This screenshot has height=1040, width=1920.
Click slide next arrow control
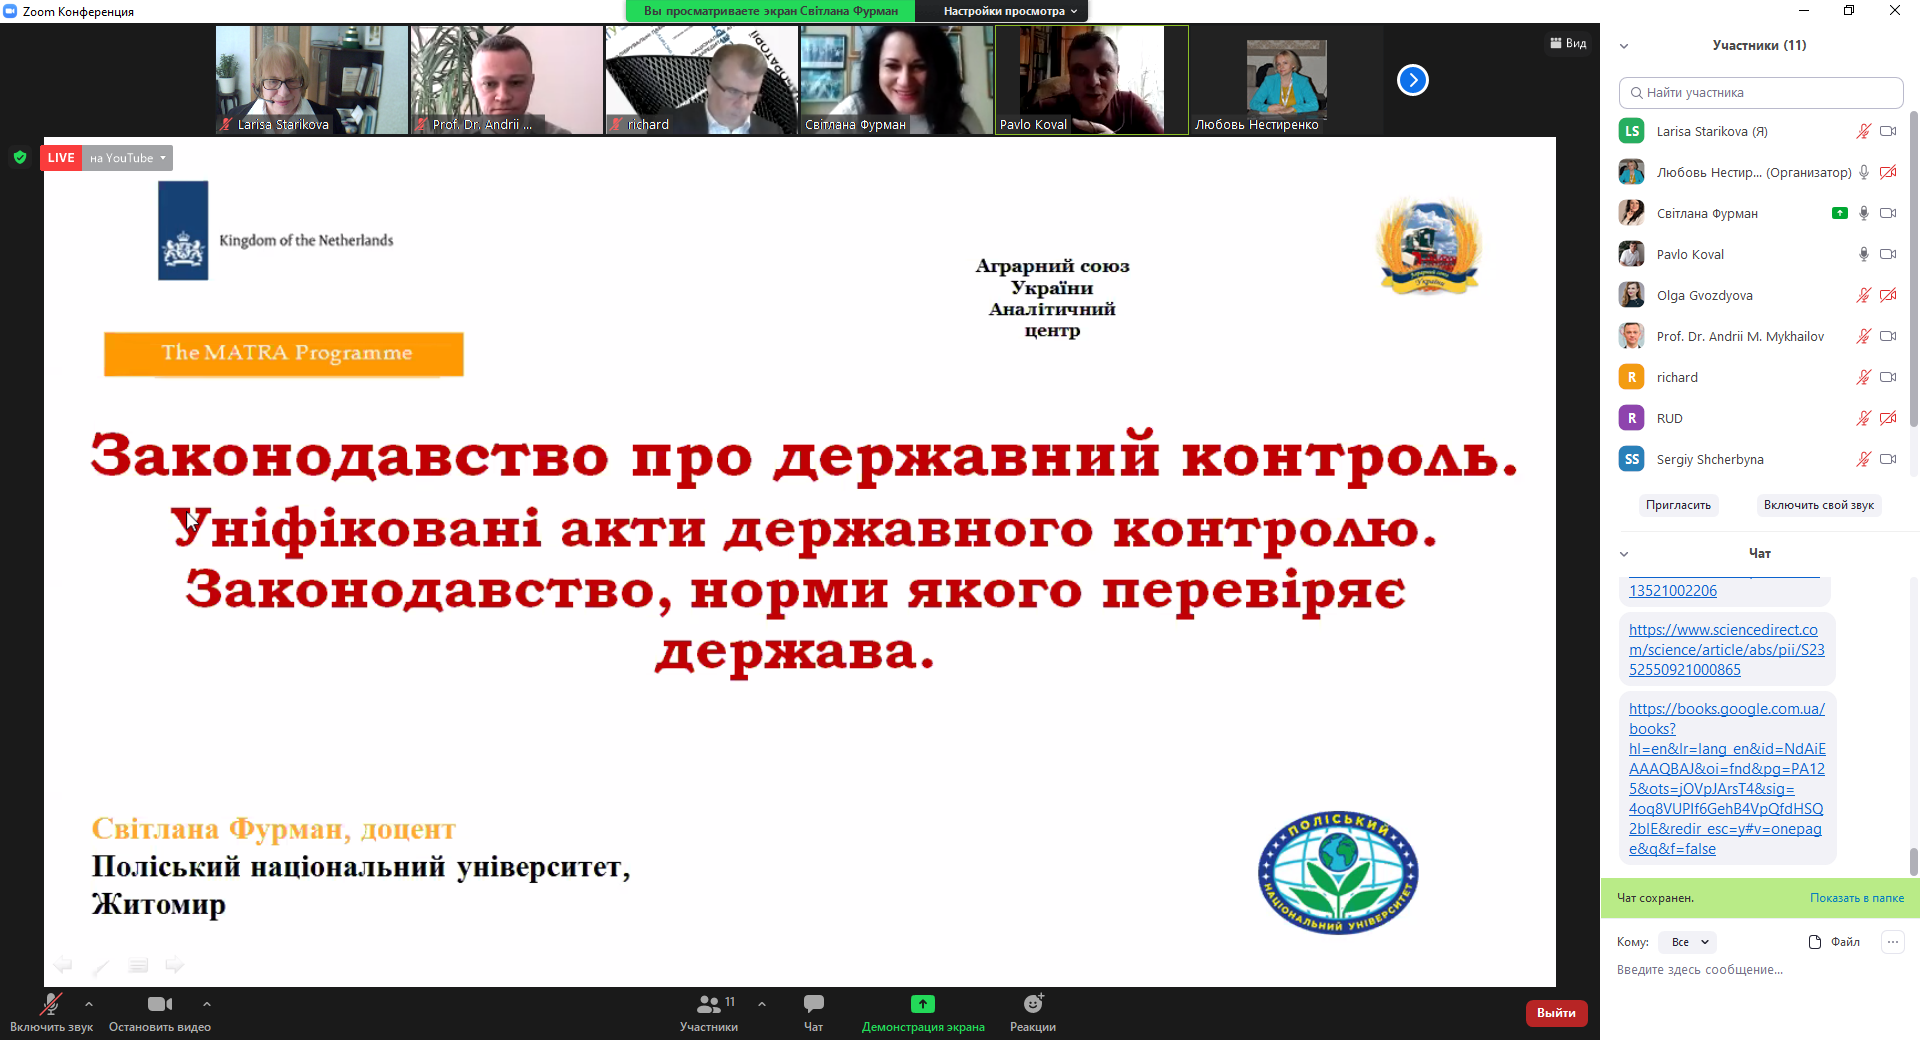175,964
